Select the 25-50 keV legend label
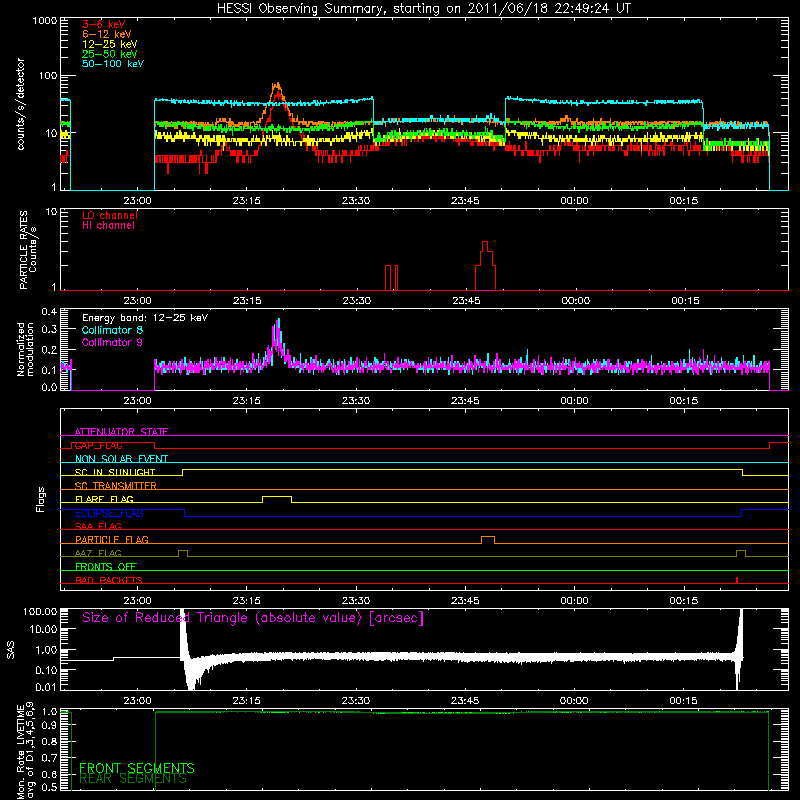The height and width of the screenshot is (800, 800). click(x=110, y=54)
